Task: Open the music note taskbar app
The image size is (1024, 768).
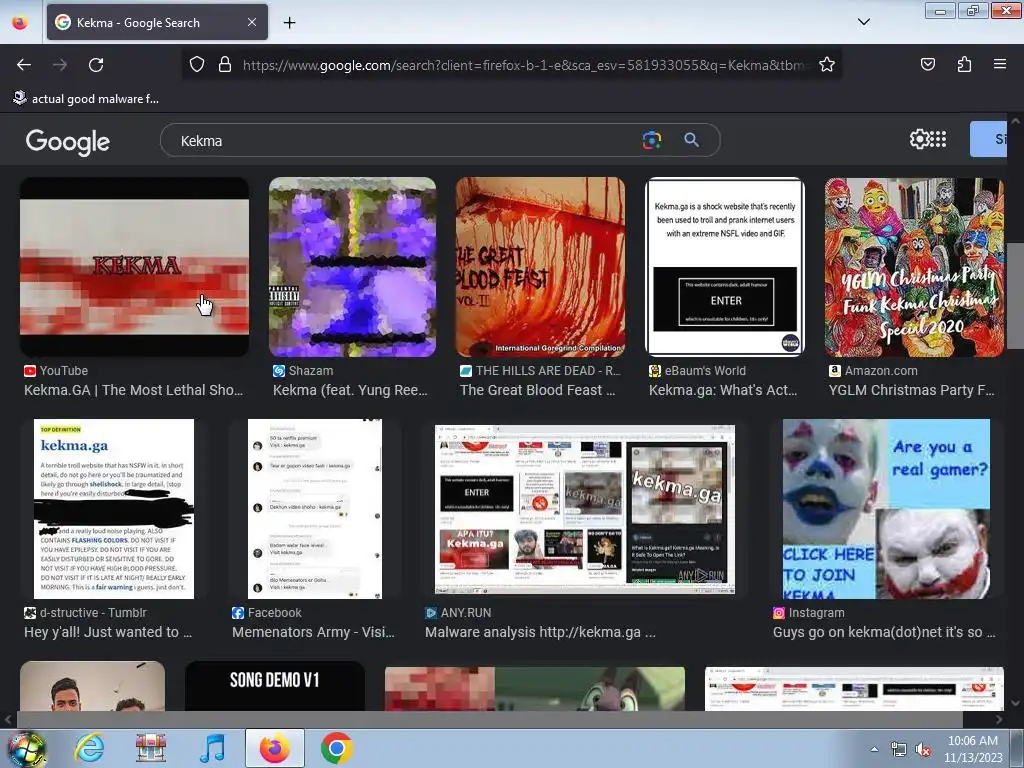Action: 212,748
